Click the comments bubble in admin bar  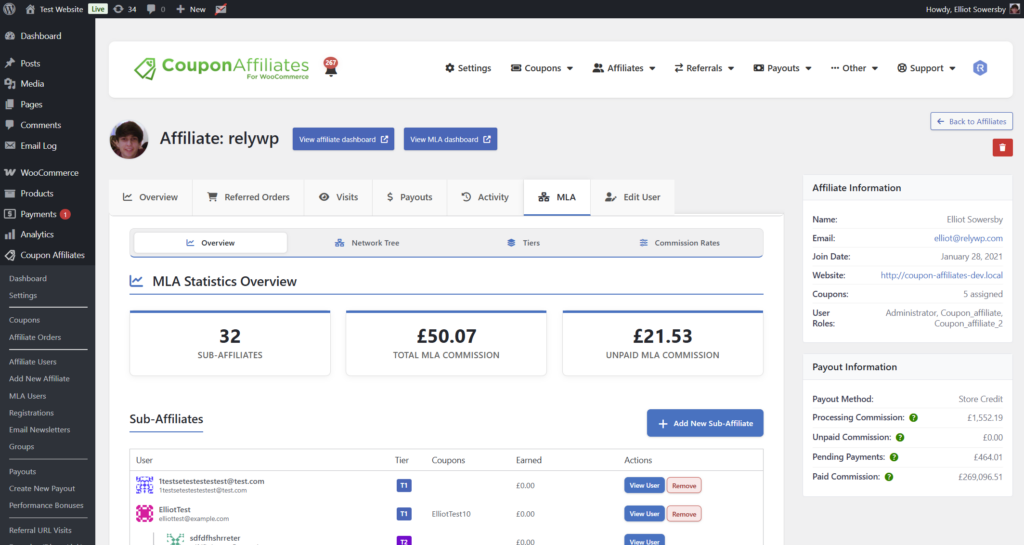[x=155, y=9]
